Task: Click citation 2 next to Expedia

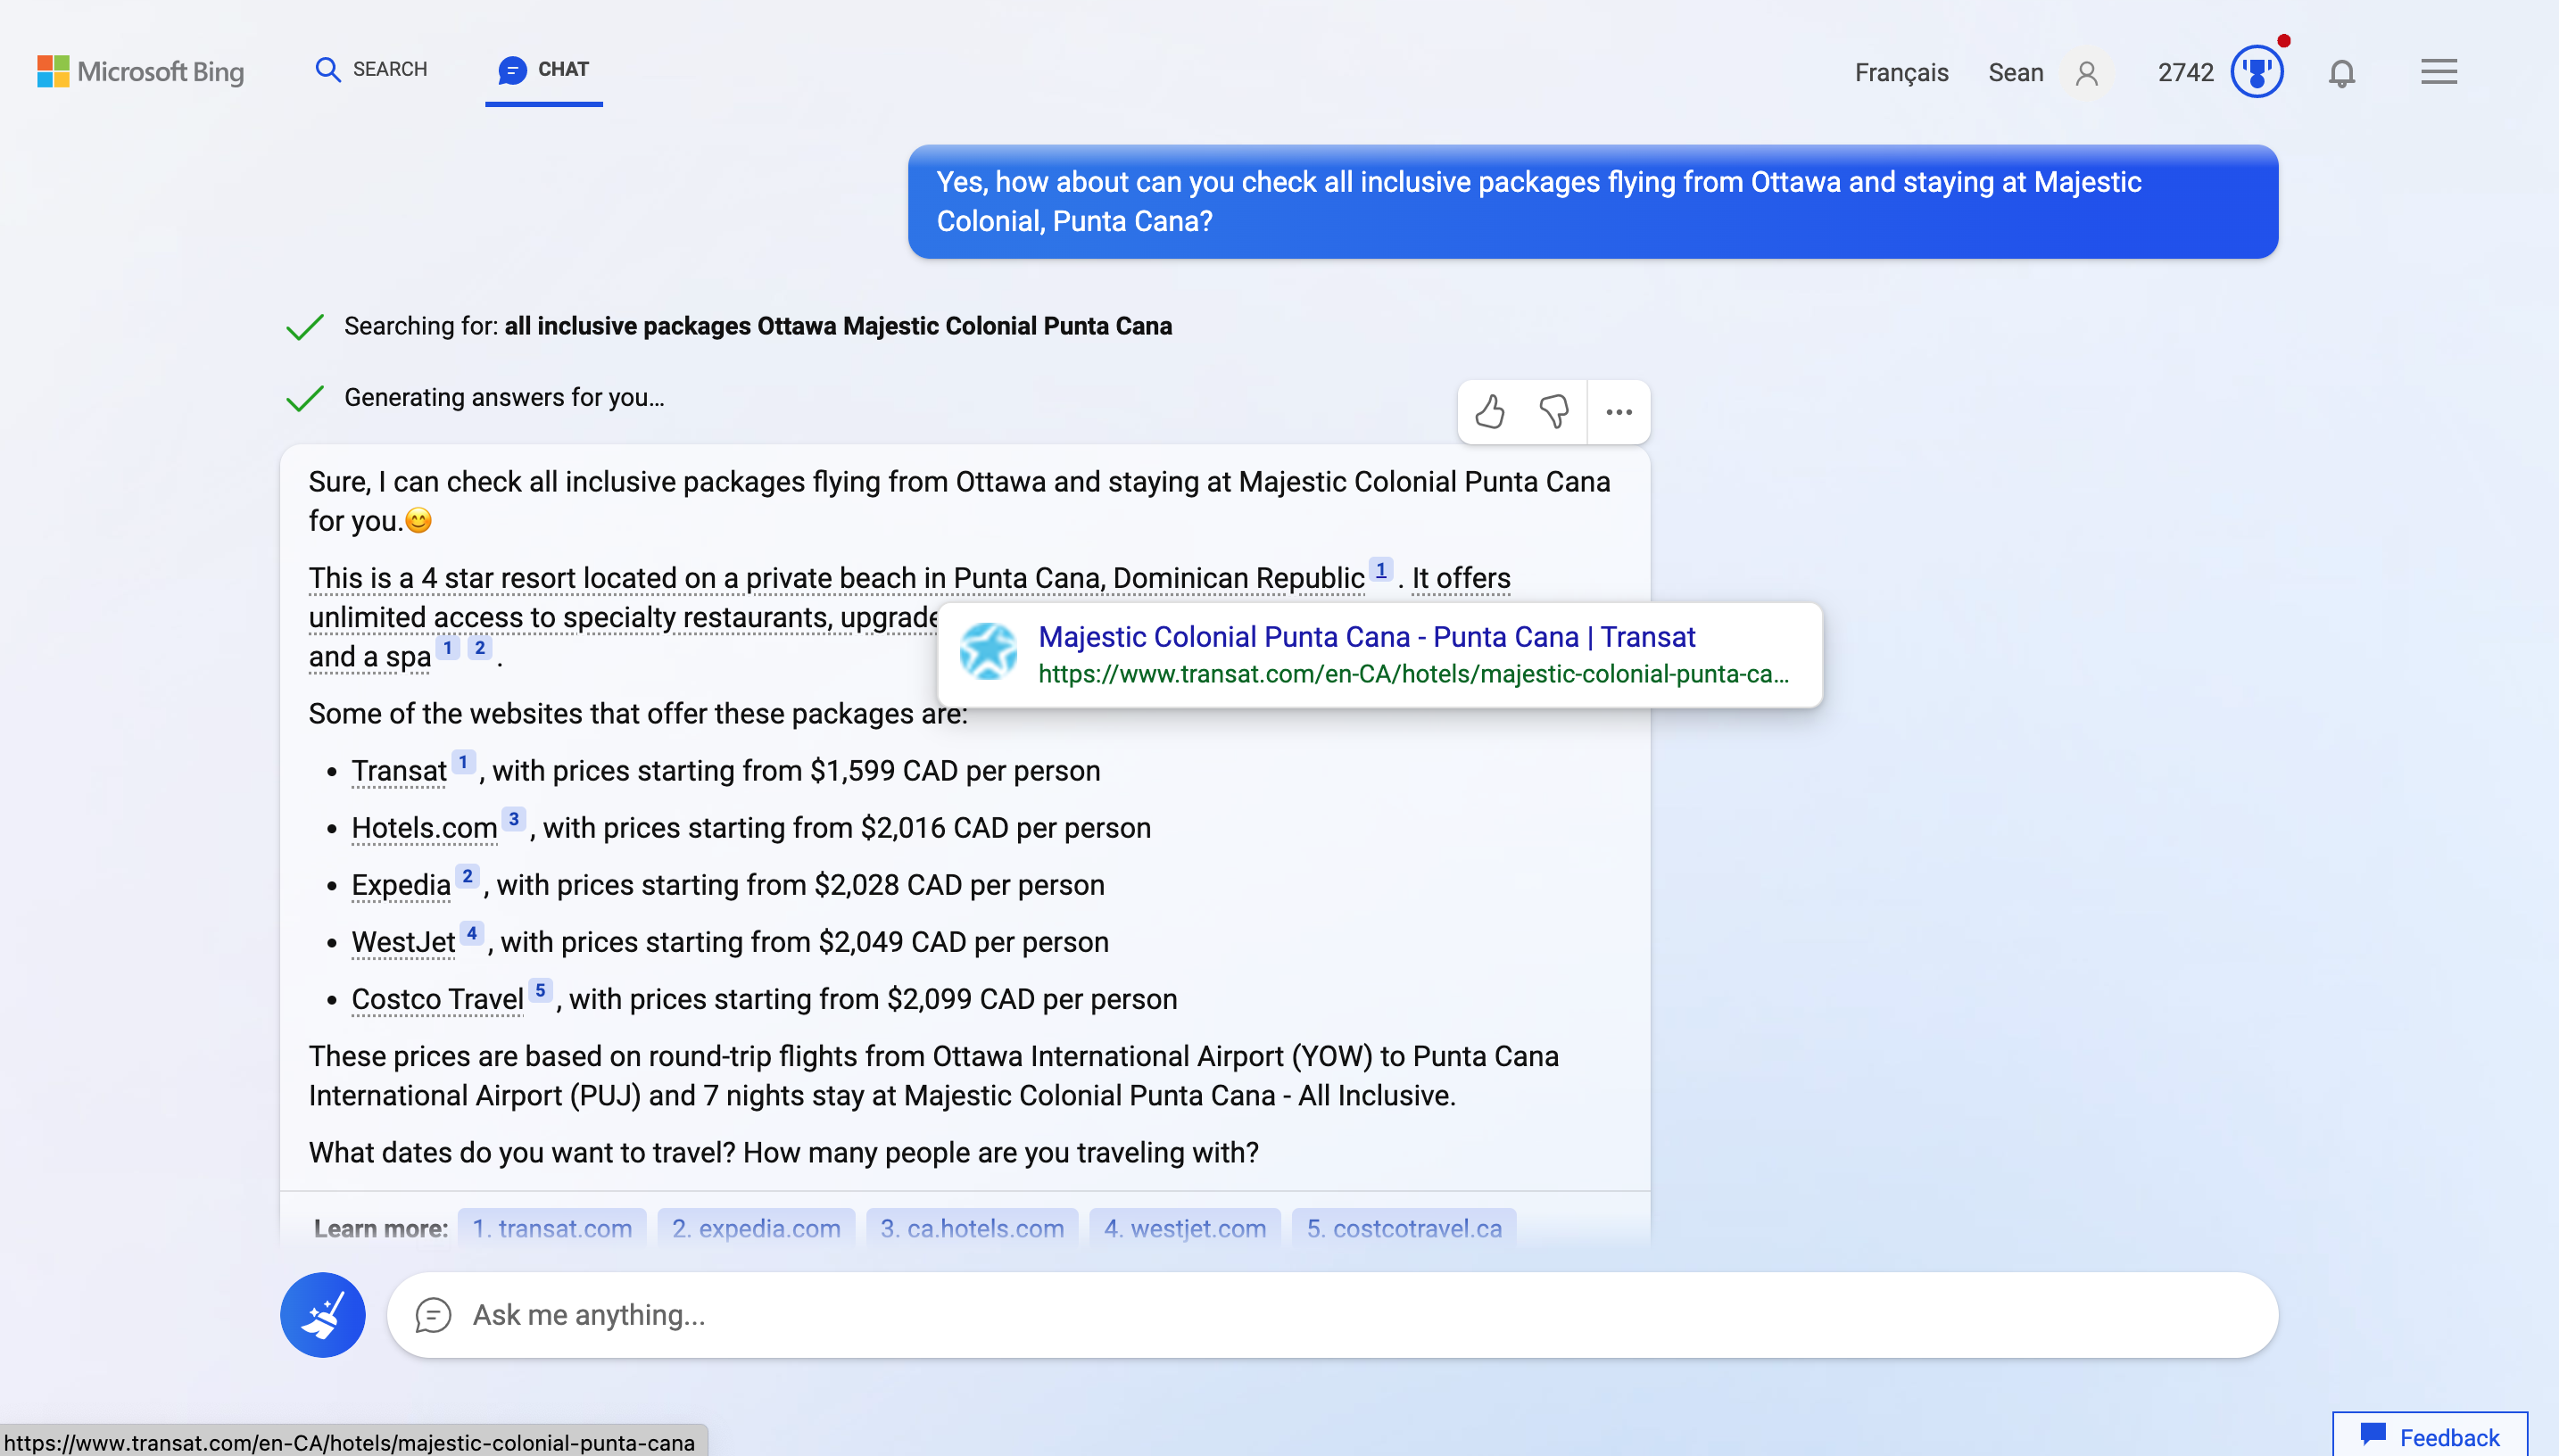Action: [x=467, y=876]
